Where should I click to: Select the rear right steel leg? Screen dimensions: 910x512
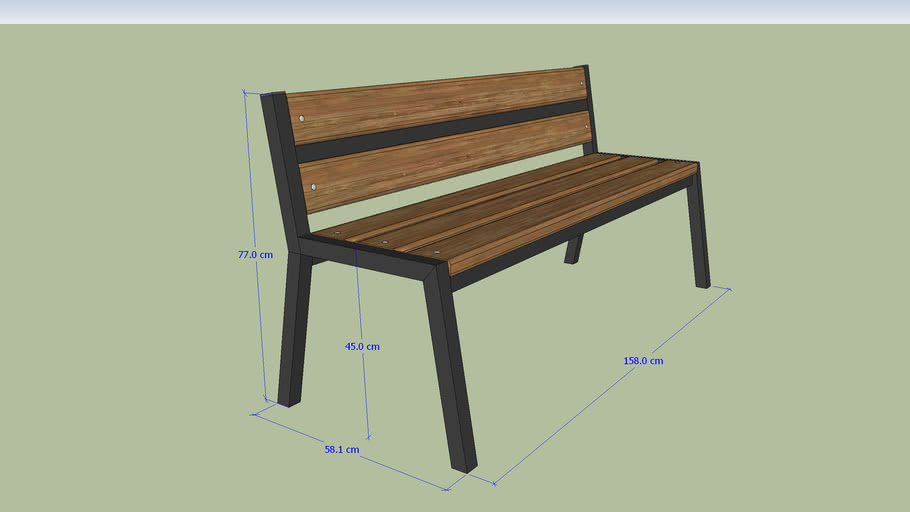pyautogui.click(x=573, y=249)
